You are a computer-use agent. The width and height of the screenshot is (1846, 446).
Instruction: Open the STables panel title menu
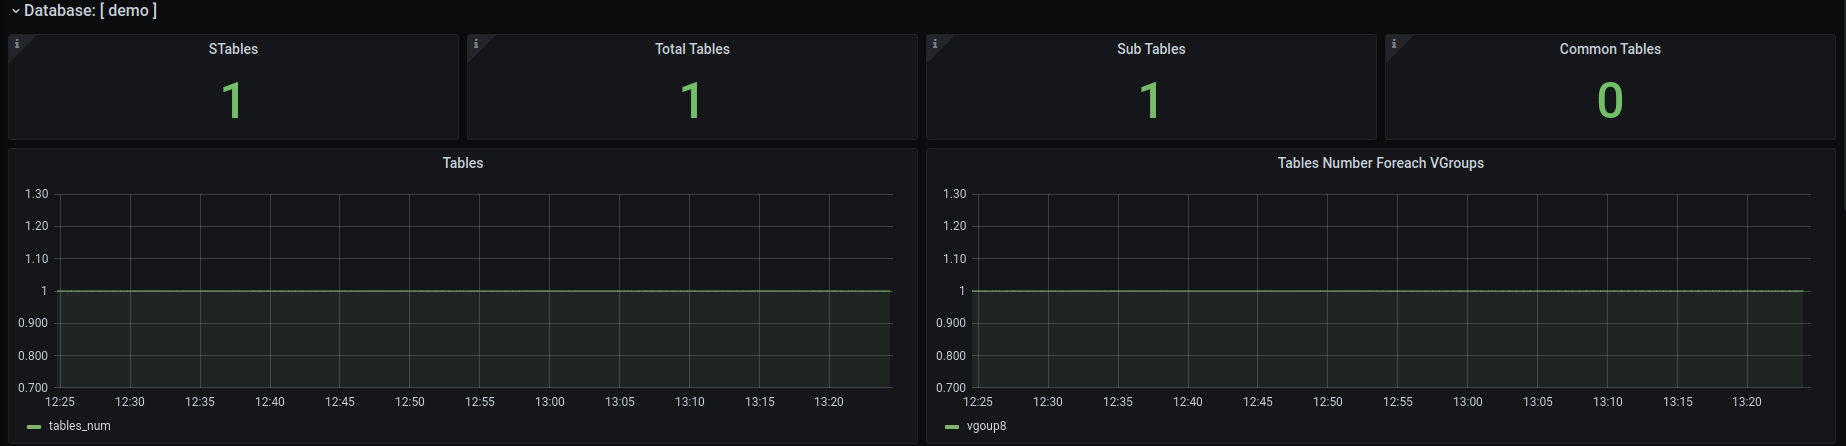(233, 49)
